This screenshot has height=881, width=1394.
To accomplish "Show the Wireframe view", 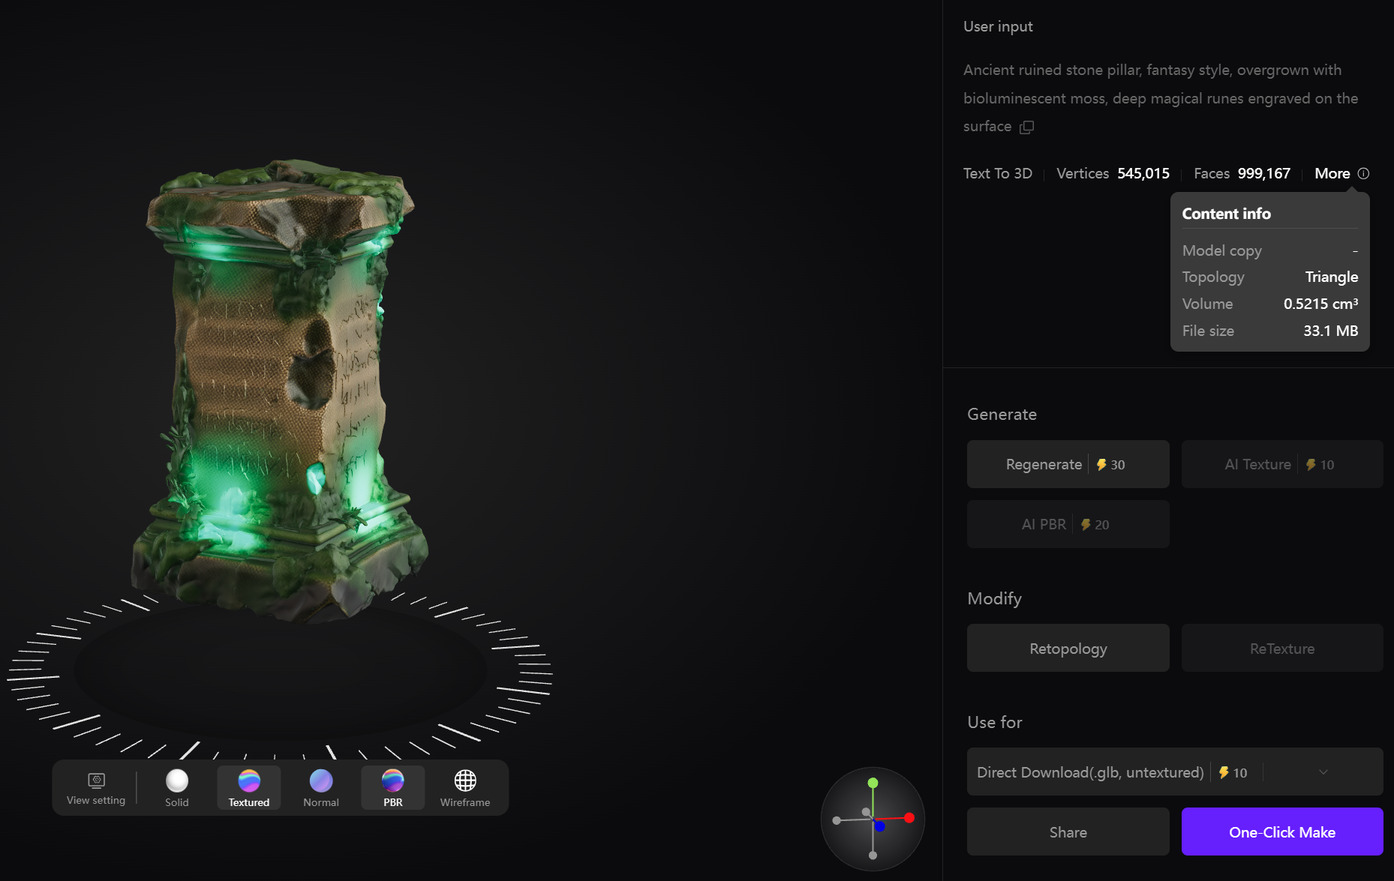I will [464, 786].
